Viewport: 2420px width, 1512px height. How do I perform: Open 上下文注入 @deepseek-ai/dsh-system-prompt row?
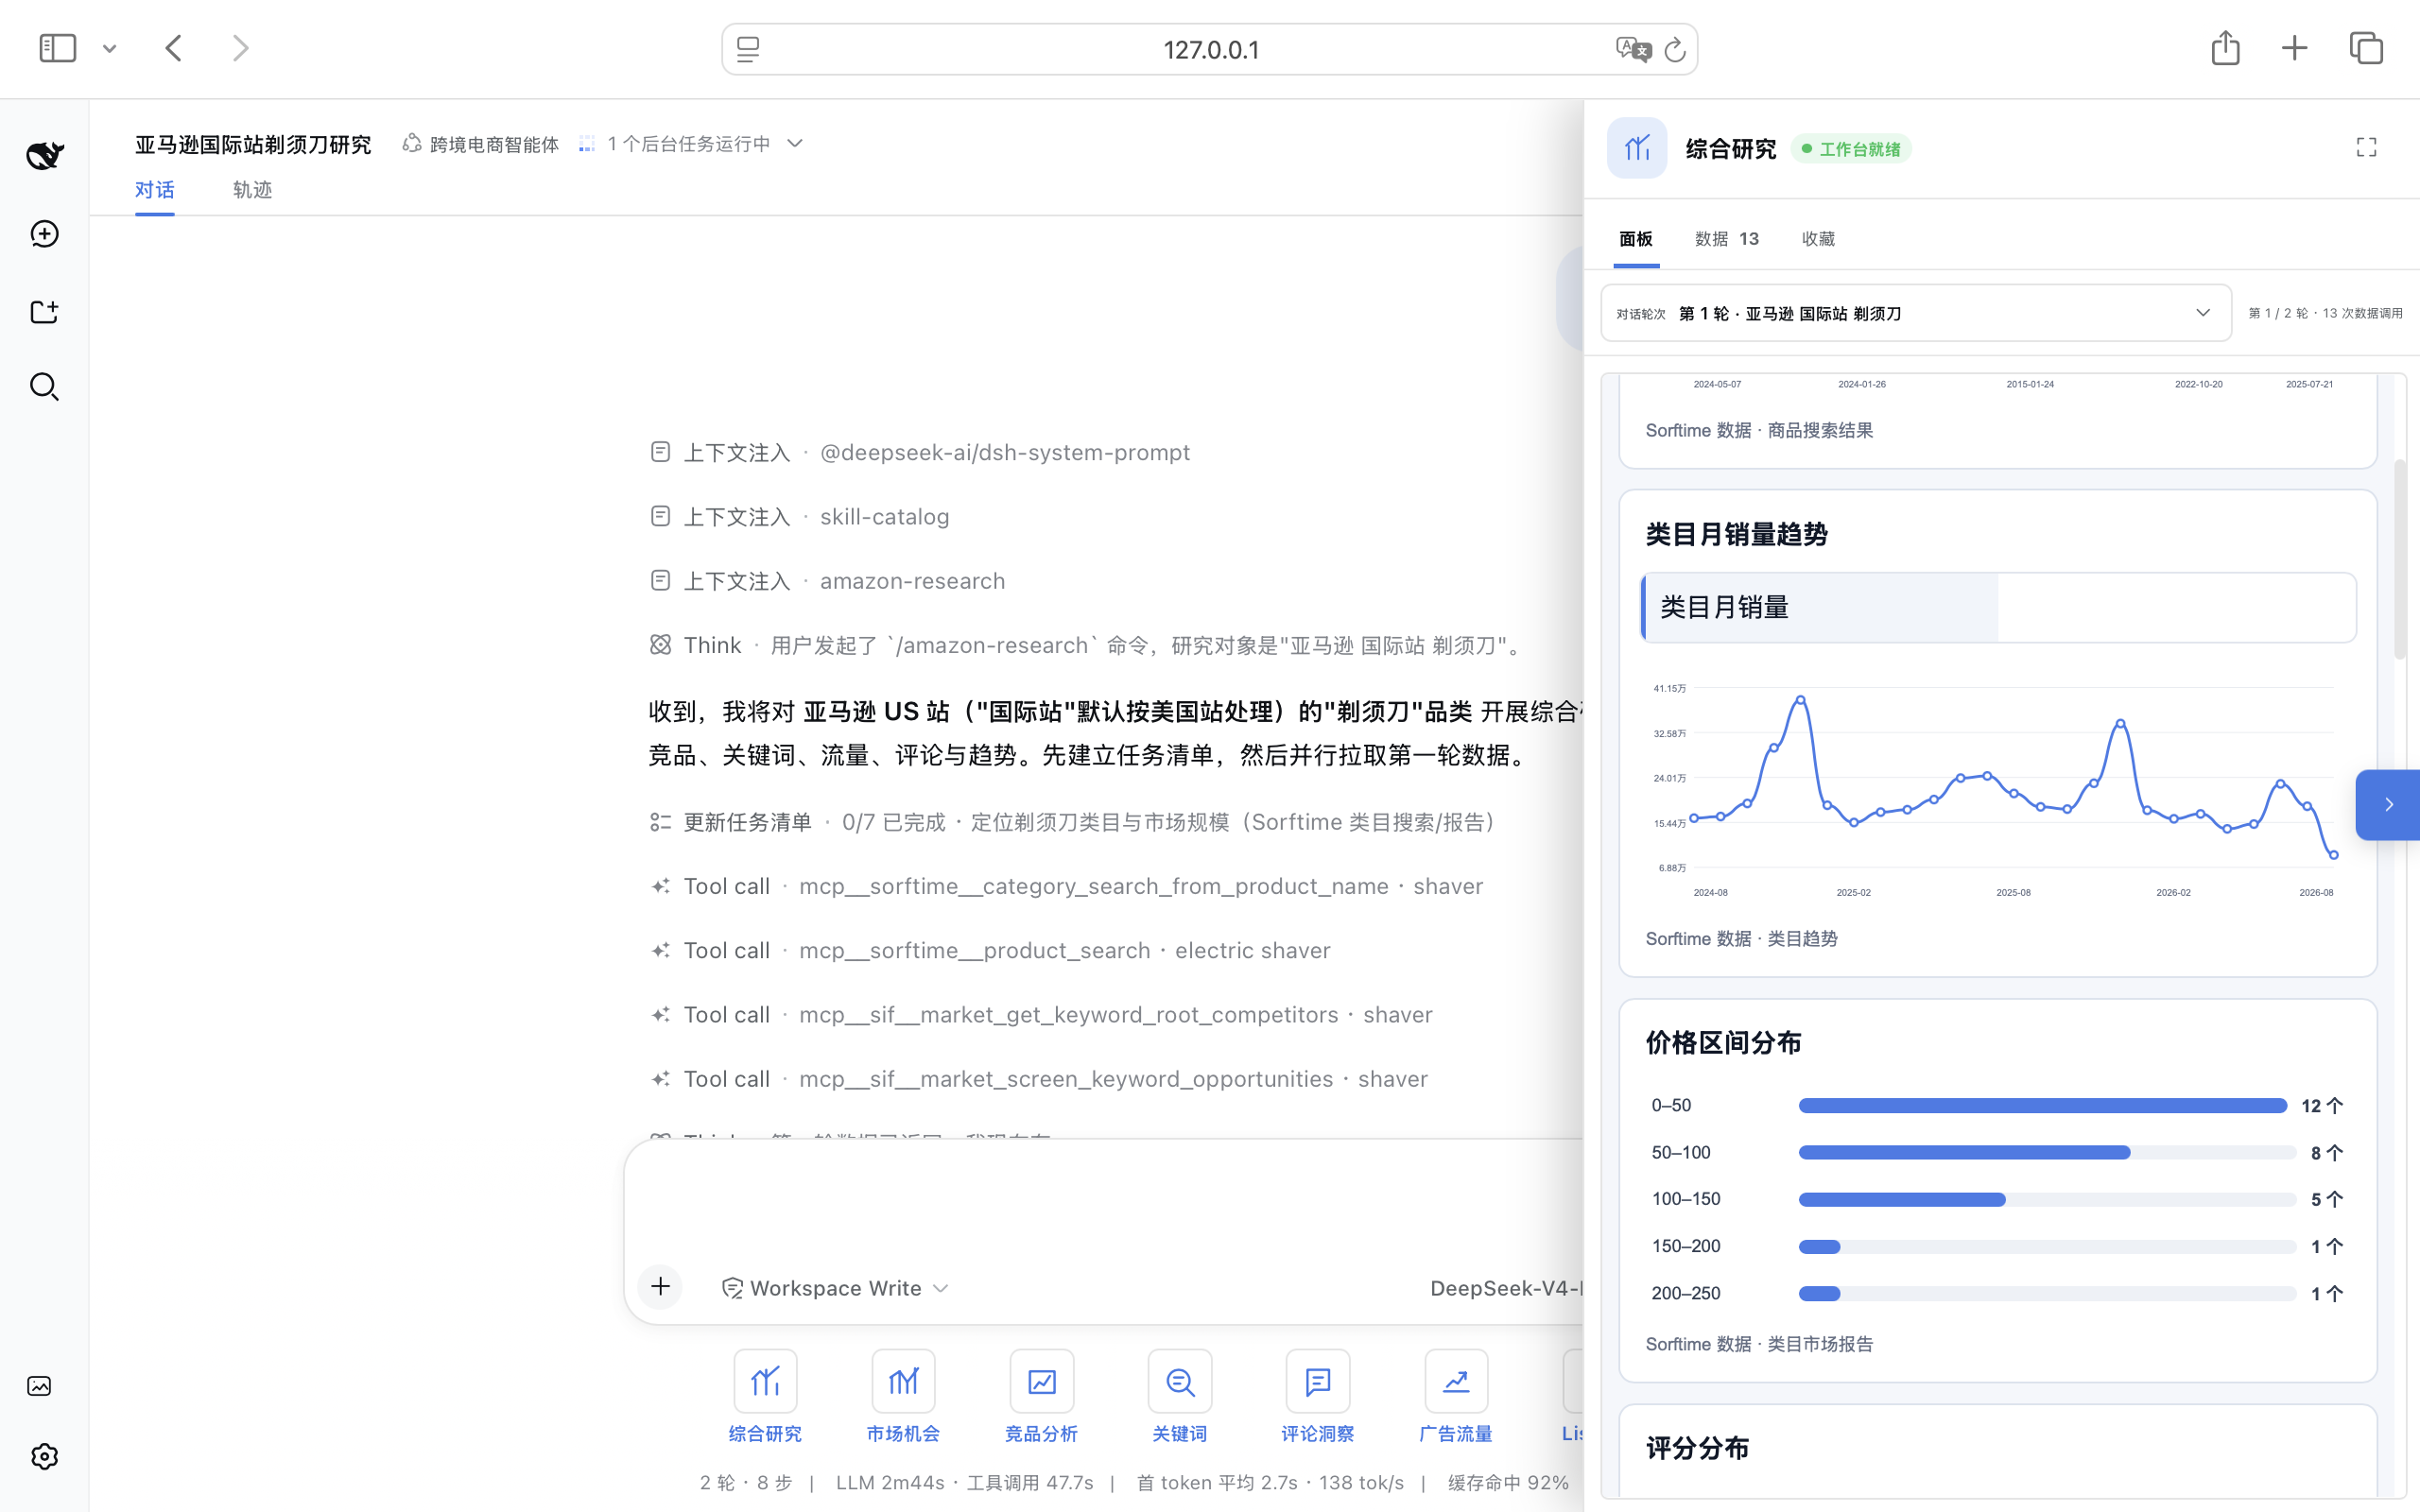(x=920, y=453)
